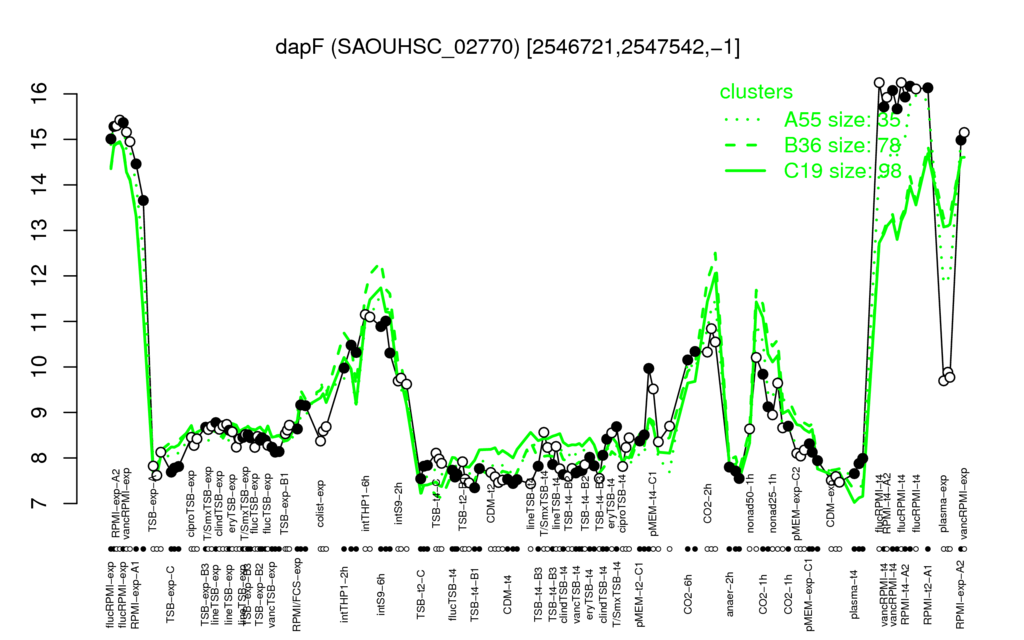The width and height of the screenshot is (1024, 640).
Task: Select the 'plasma-exp' x-axis label
Action: pos(943,506)
